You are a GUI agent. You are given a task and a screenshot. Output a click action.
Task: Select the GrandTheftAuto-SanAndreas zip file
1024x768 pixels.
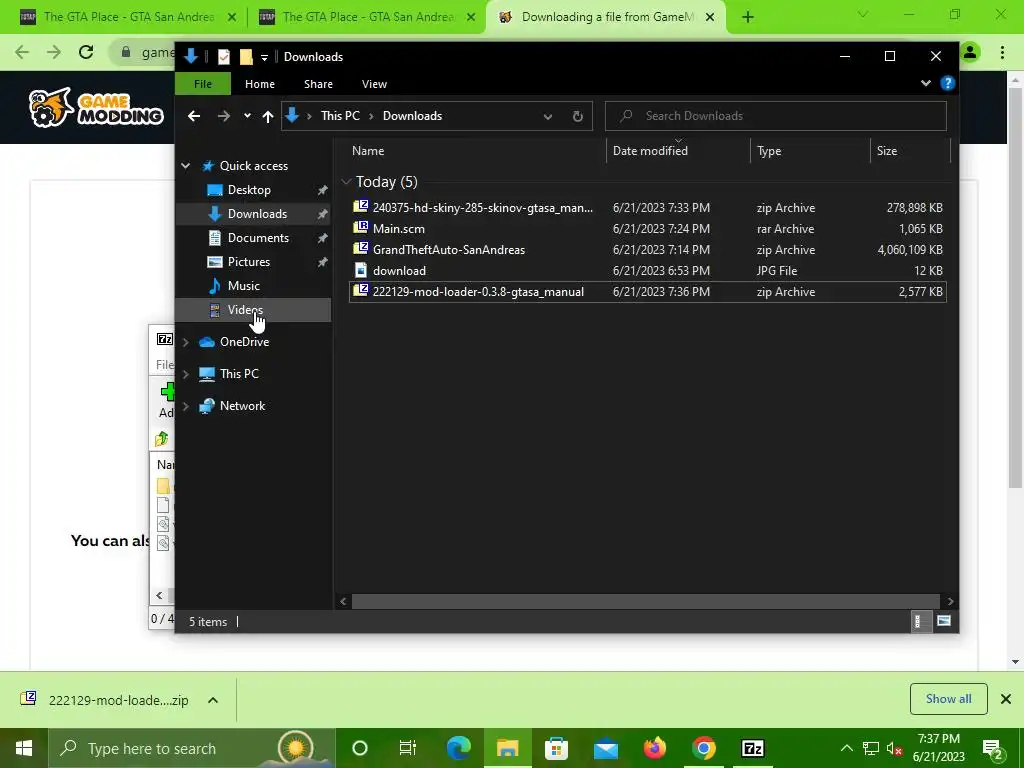coord(647,249)
